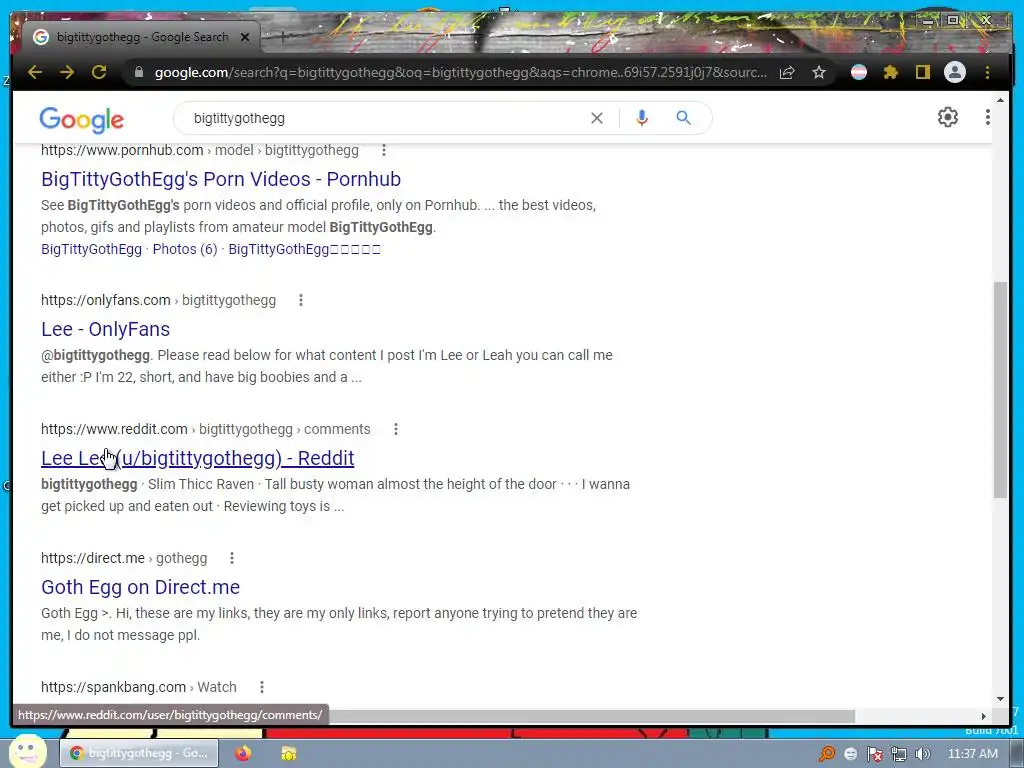Share this page from the address bar

[787, 72]
